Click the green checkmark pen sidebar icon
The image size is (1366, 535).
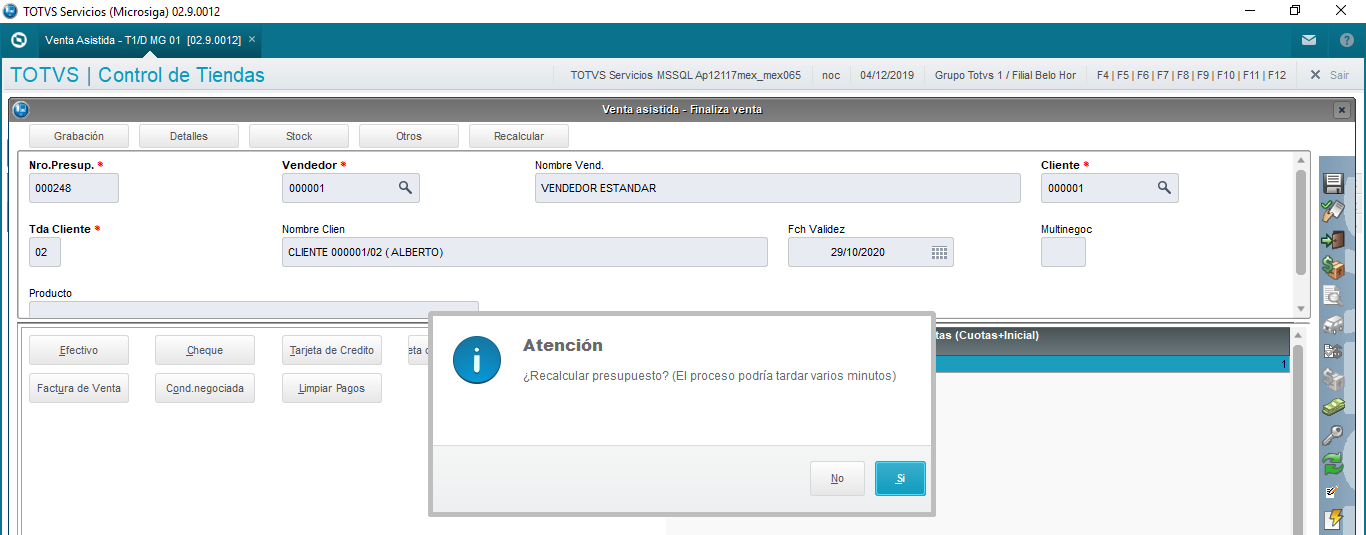[1333, 211]
